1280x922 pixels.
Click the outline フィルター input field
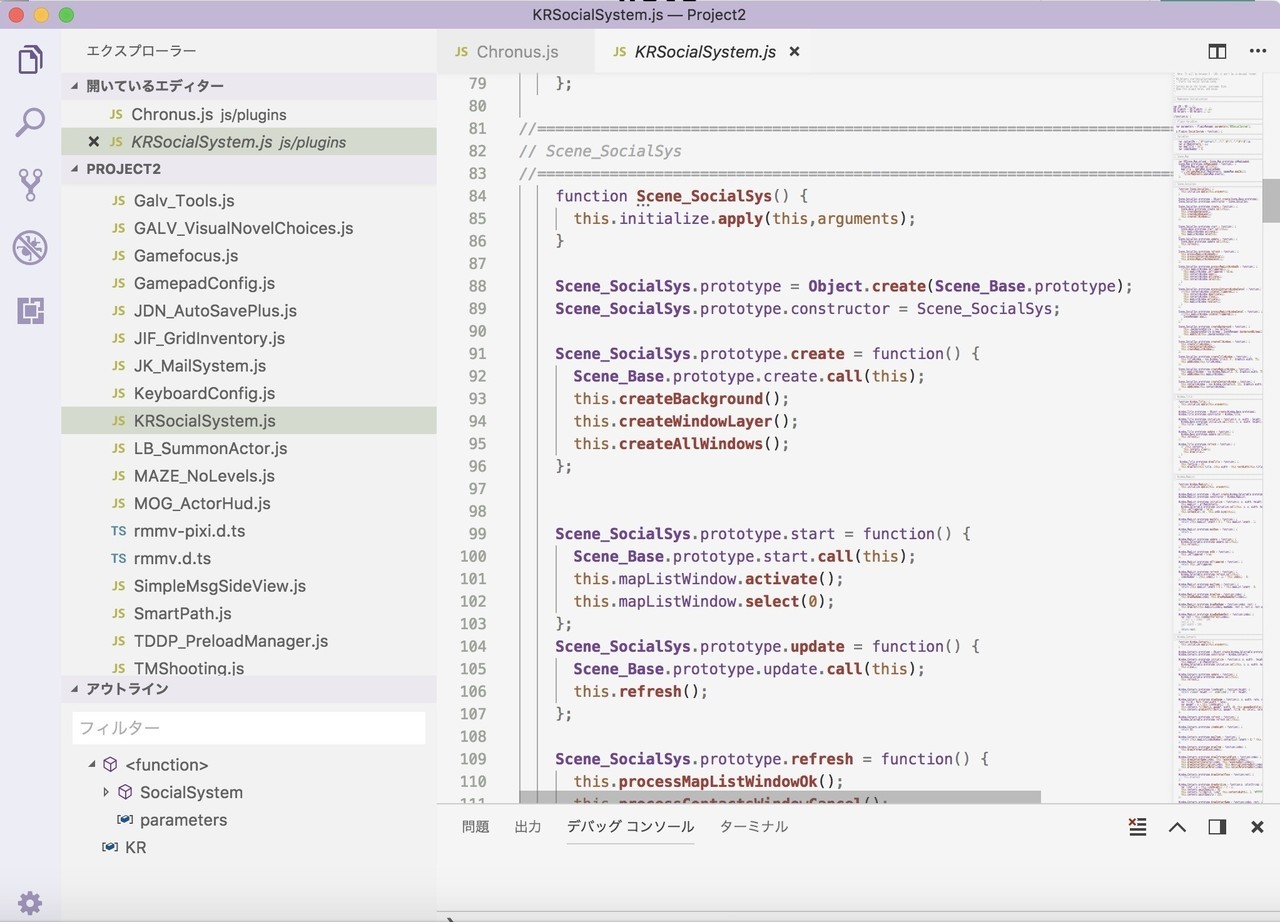click(249, 728)
